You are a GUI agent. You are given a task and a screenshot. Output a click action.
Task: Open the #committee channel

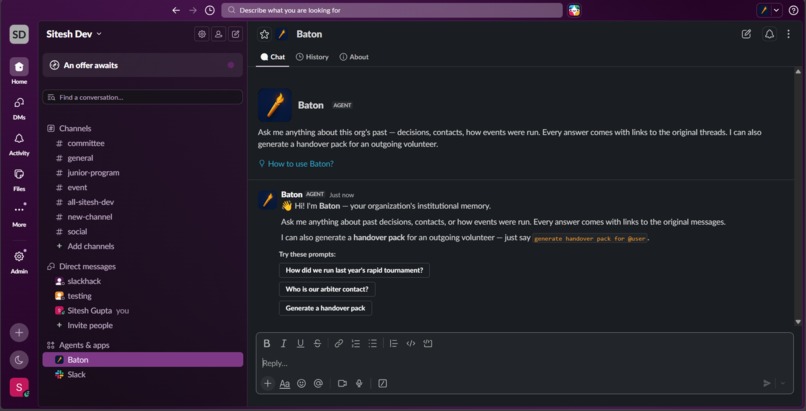tap(142, 143)
